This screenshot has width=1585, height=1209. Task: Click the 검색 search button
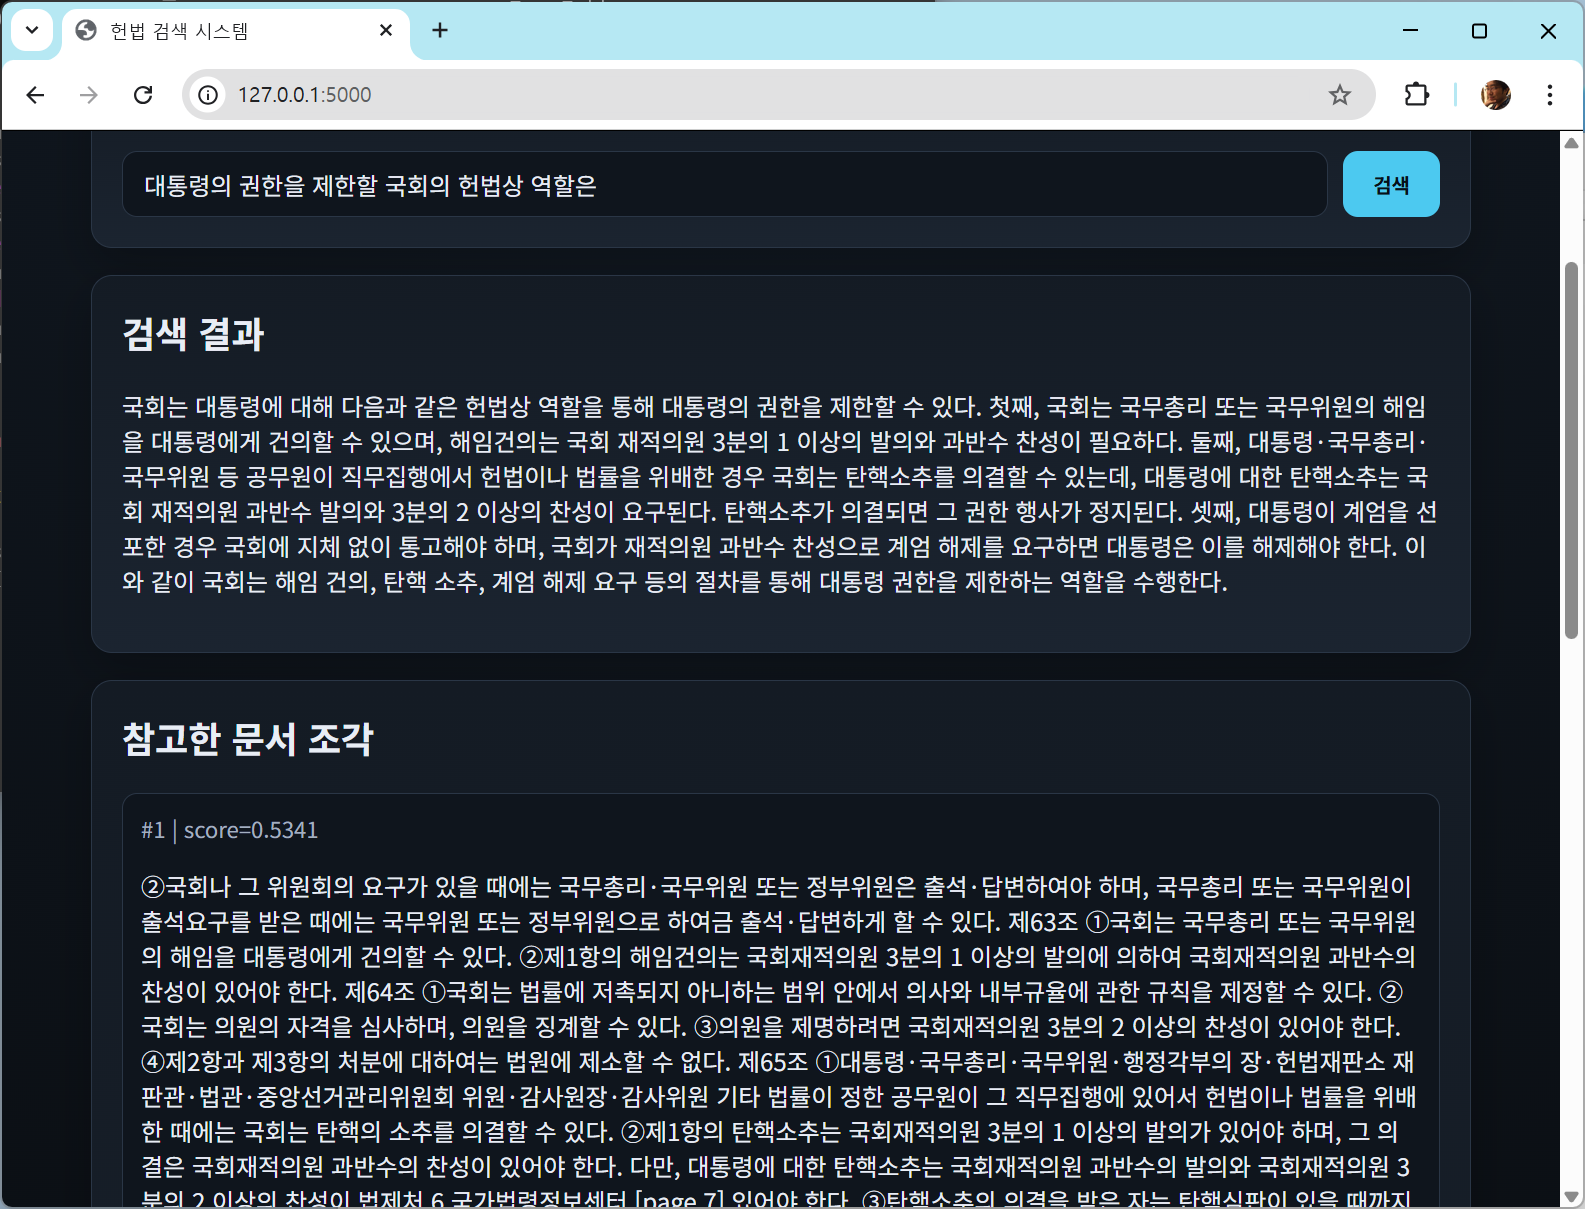(x=1391, y=184)
